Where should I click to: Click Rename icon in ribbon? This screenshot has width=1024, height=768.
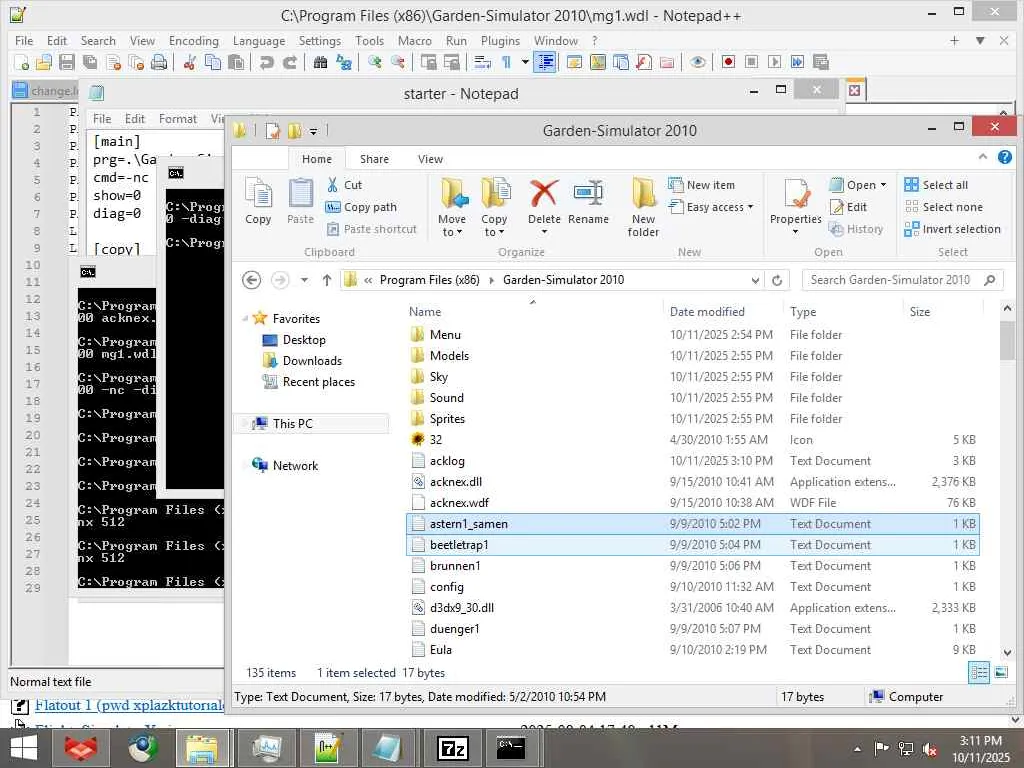588,193
